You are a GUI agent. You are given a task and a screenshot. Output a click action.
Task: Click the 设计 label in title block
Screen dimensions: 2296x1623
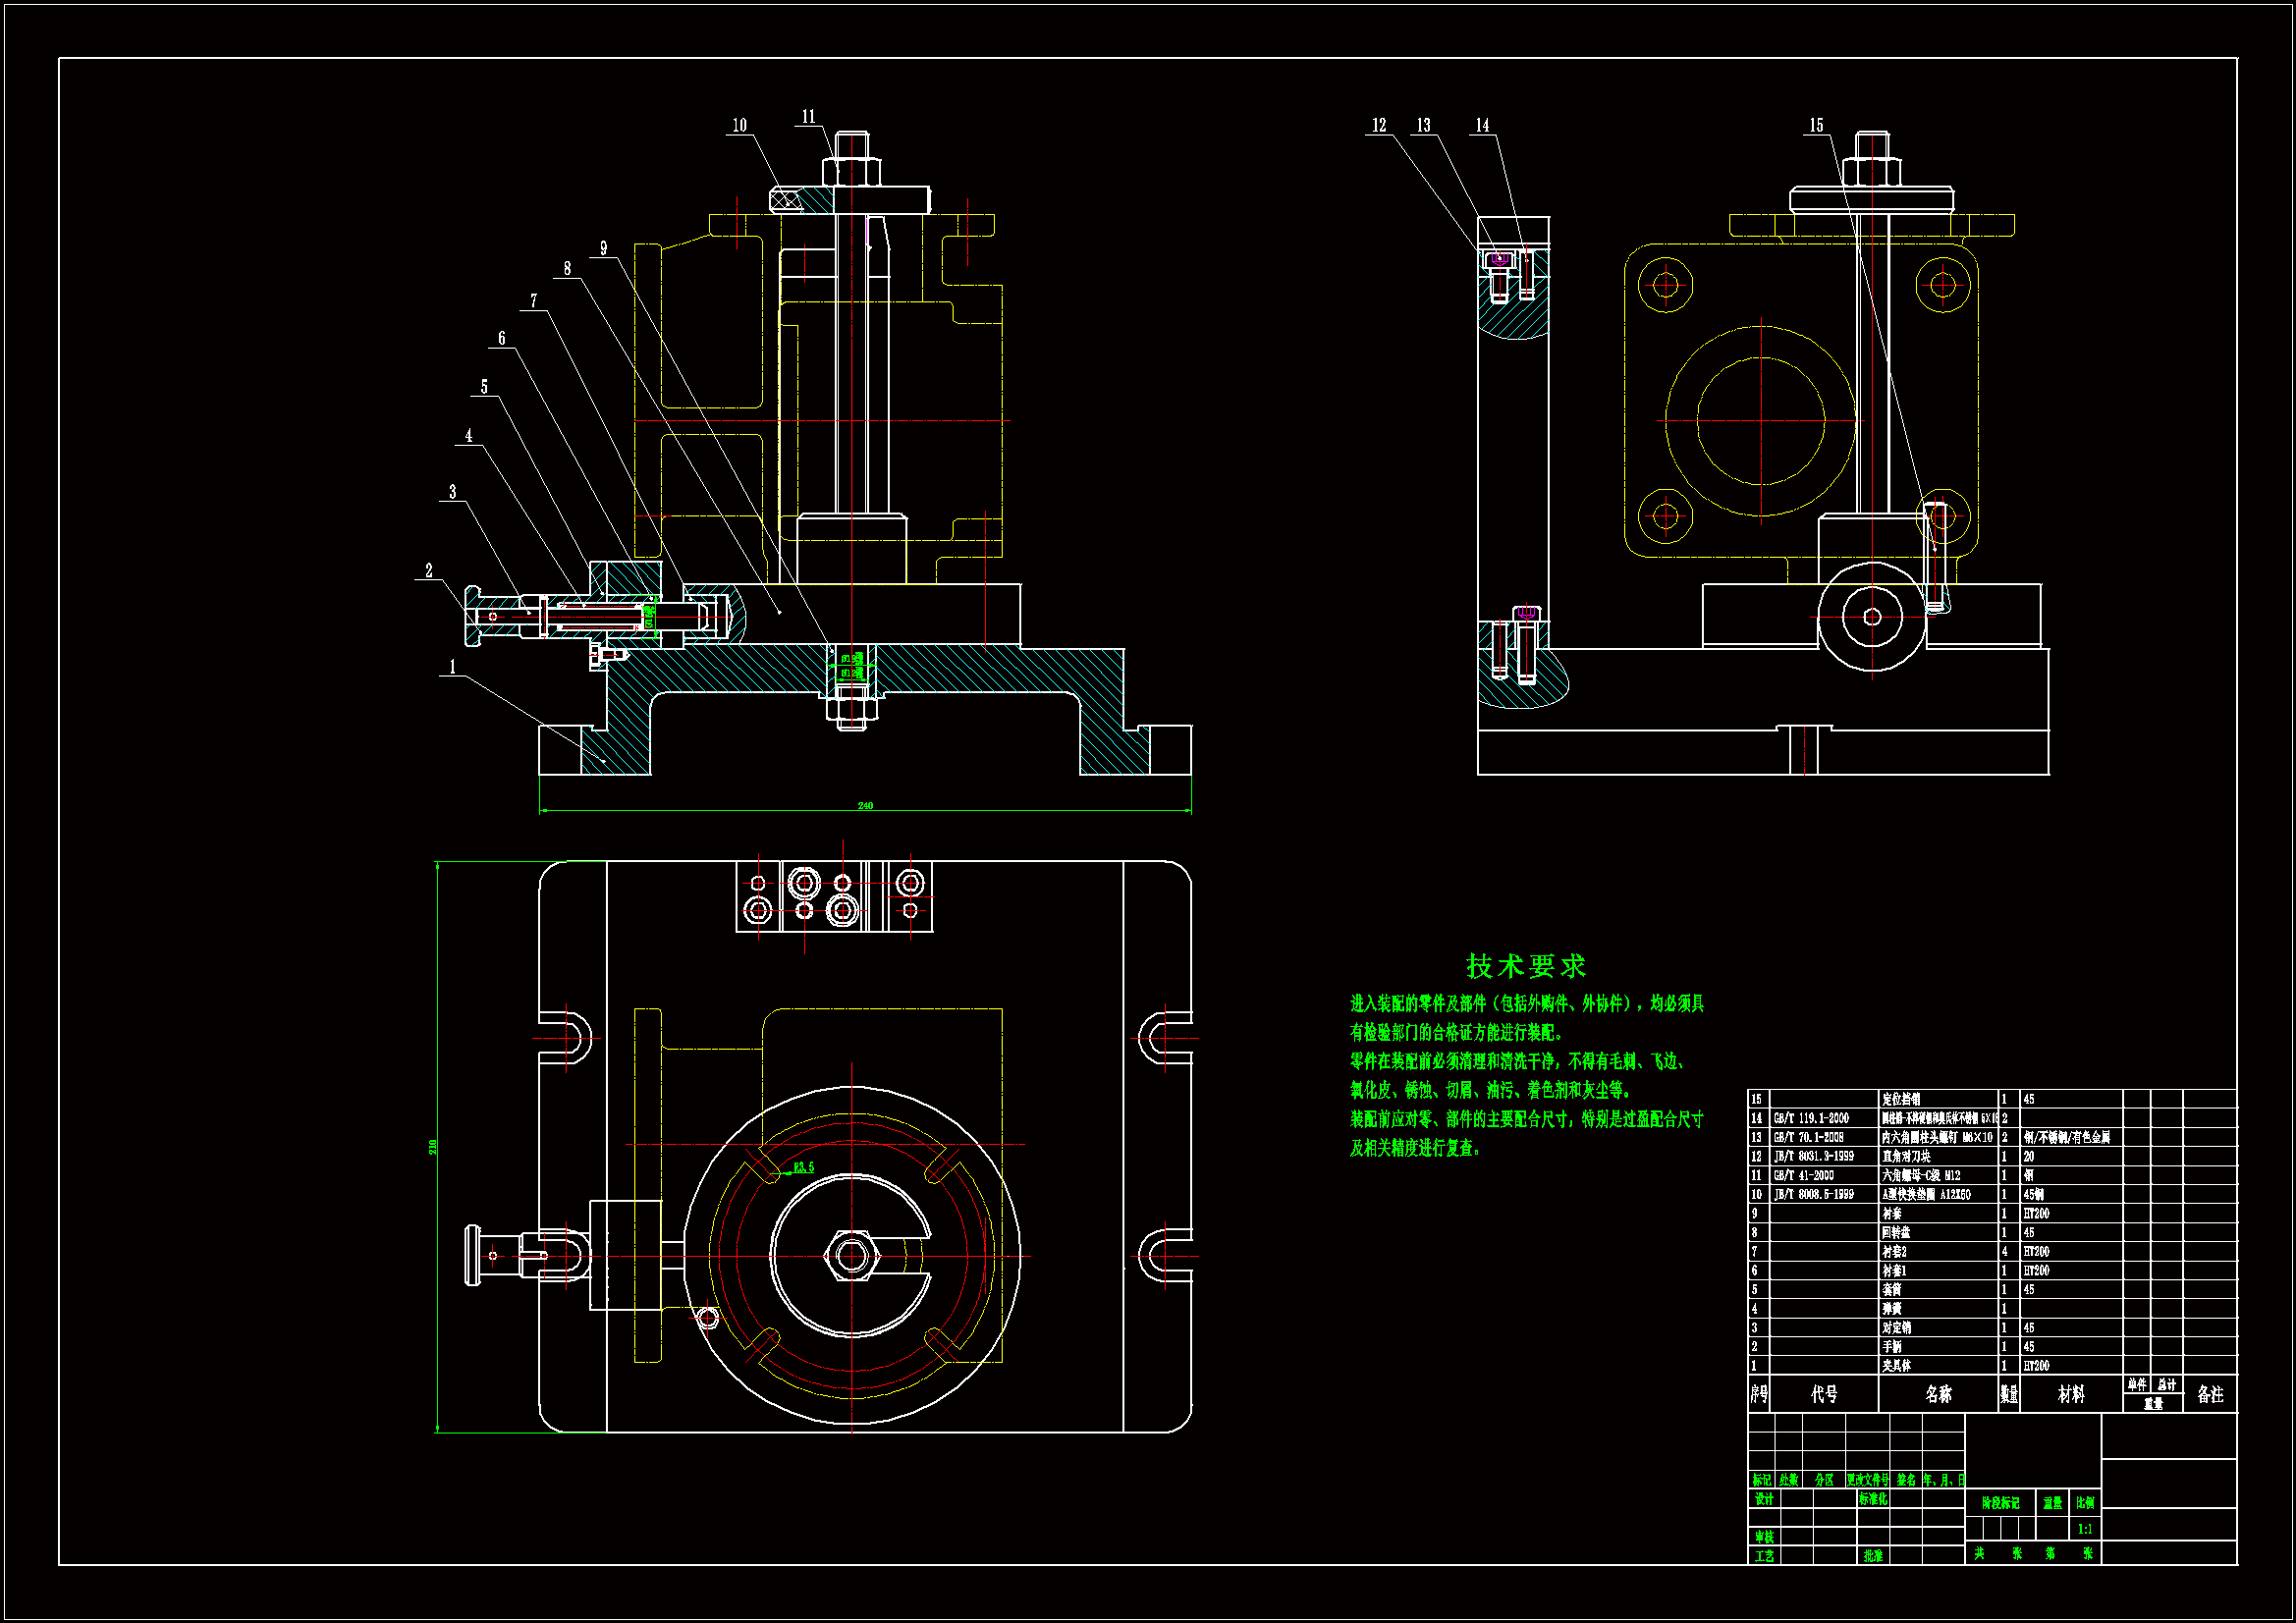1764,1499
